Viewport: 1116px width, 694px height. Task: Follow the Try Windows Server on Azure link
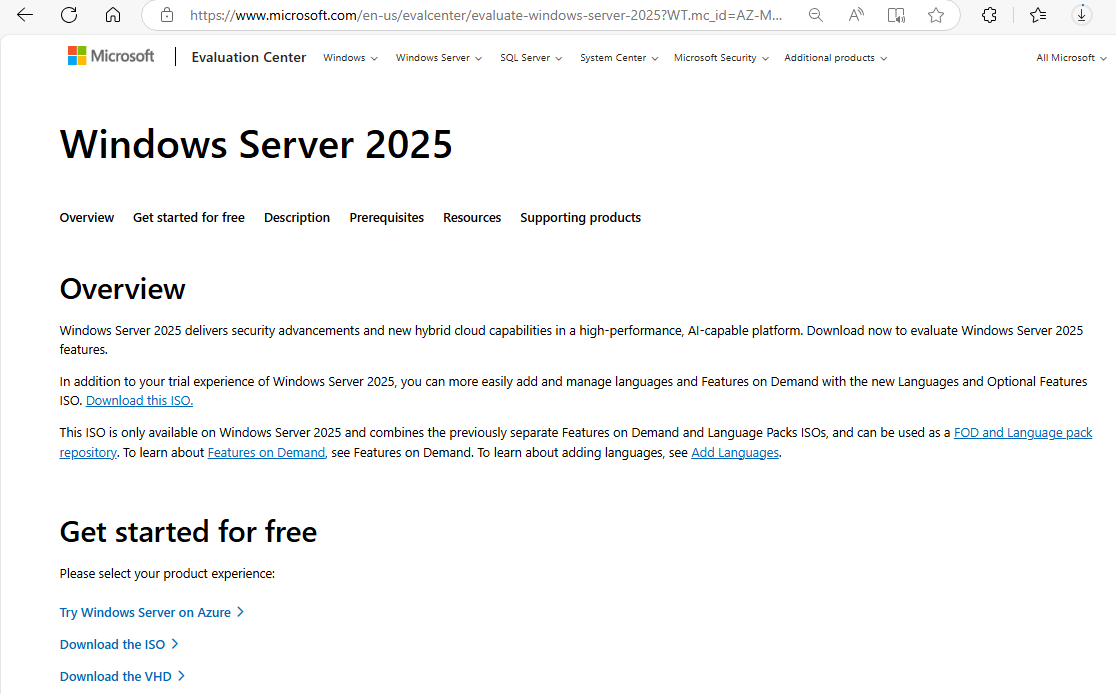145,612
